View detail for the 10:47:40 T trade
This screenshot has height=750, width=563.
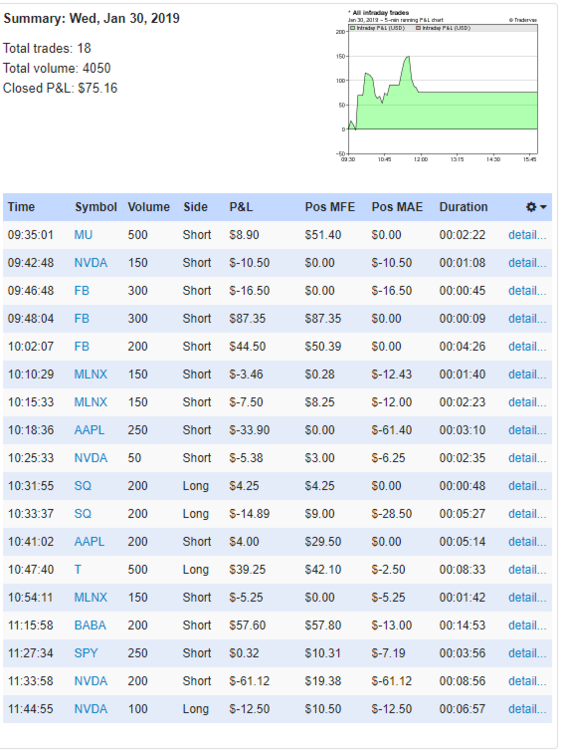[527, 570]
